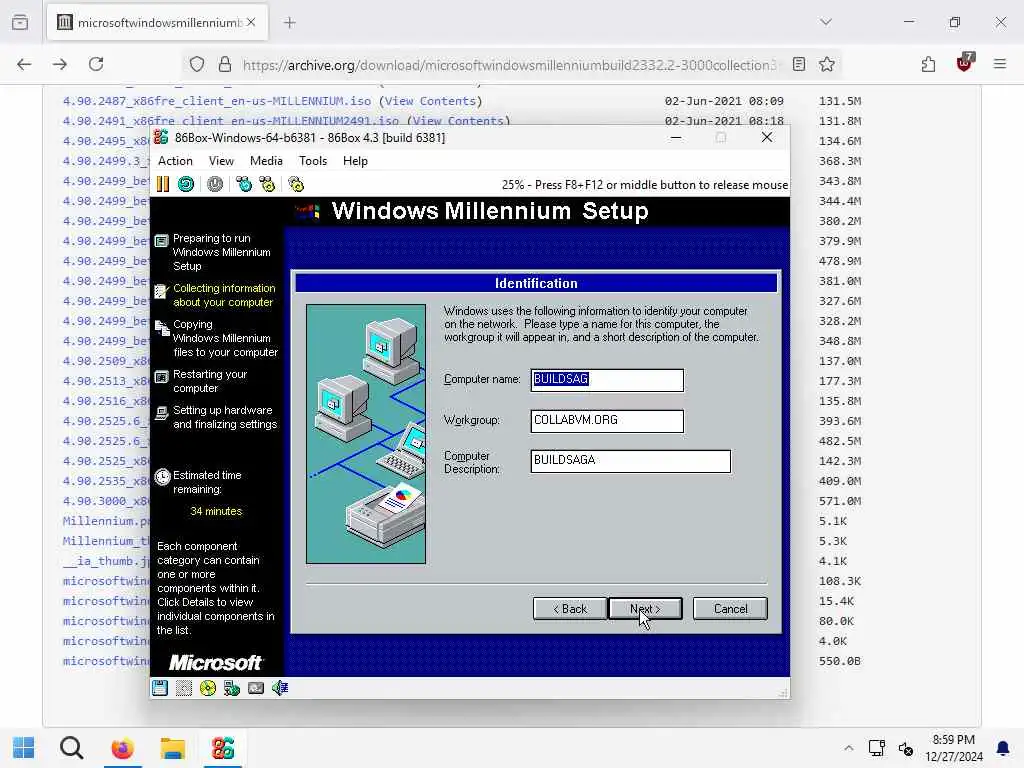Viewport: 1024px width, 768px height.
Task: Open Windows Start menu
Action: [24, 748]
